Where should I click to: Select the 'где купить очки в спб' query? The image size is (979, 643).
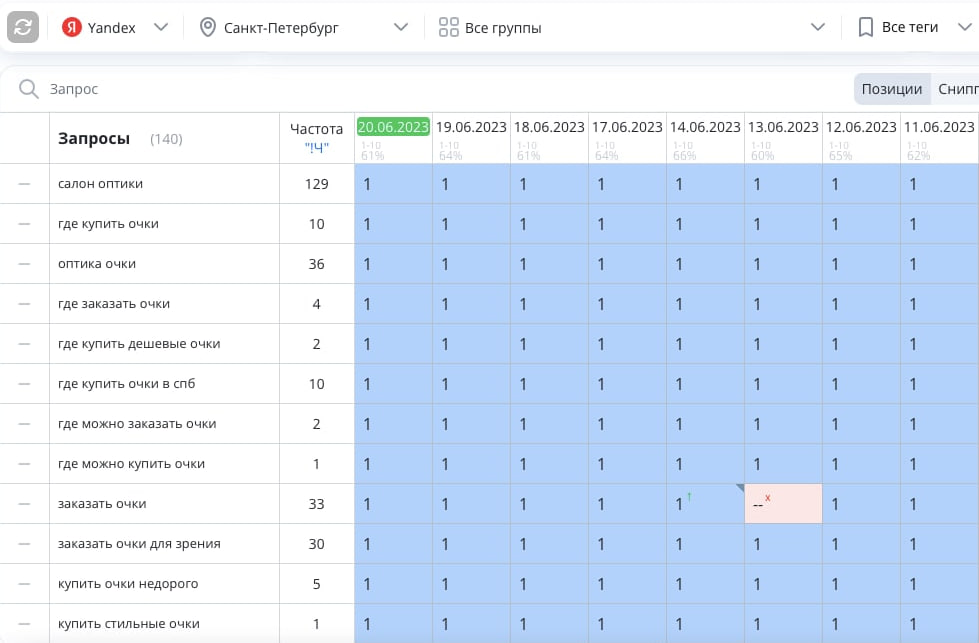point(127,383)
